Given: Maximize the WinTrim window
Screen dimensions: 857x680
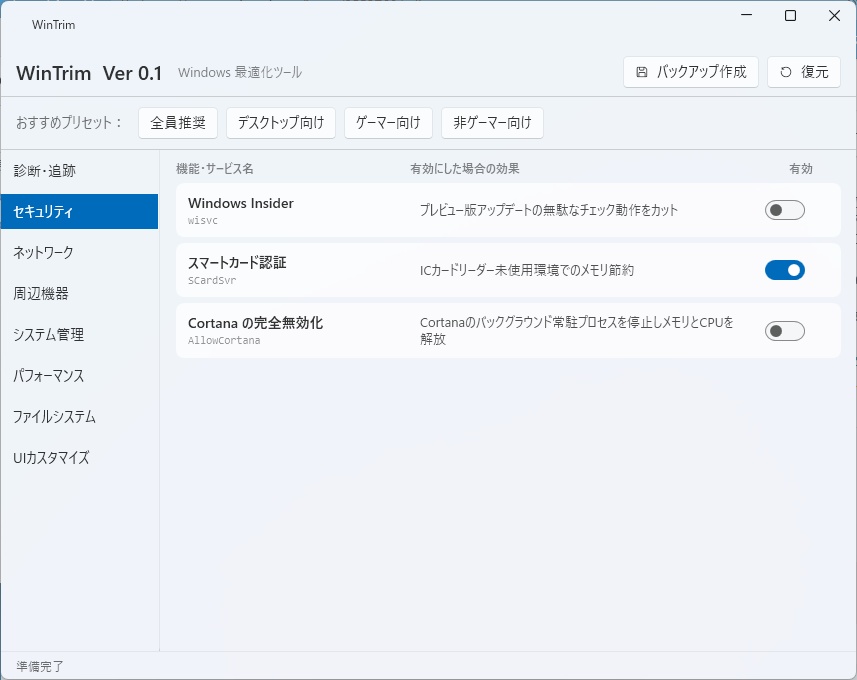Looking at the screenshot, I should tap(790, 15).
